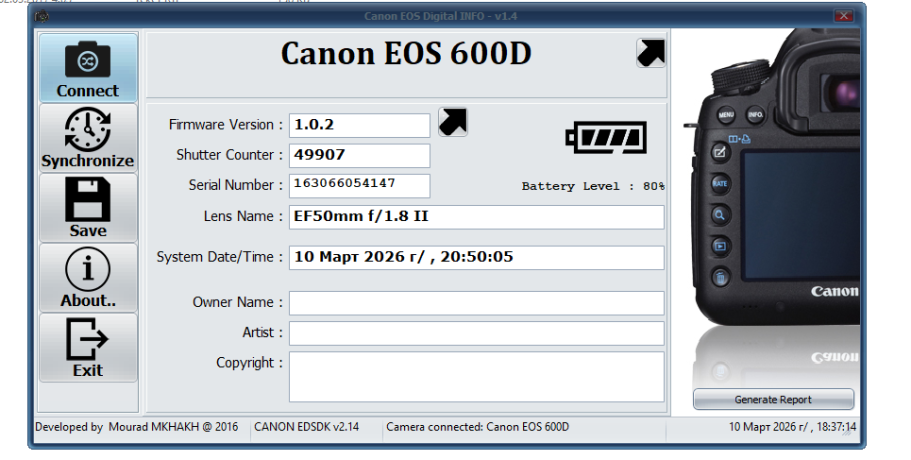Click the Canon EOS 600D heading

coord(406,53)
